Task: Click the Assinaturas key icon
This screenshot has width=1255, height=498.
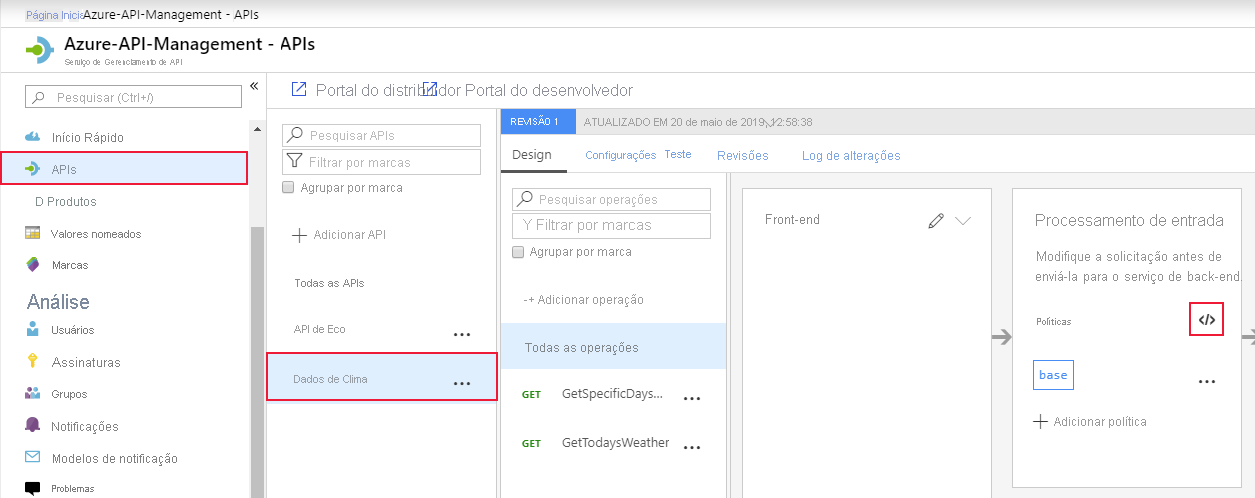Action: click(x=32, y=362)
